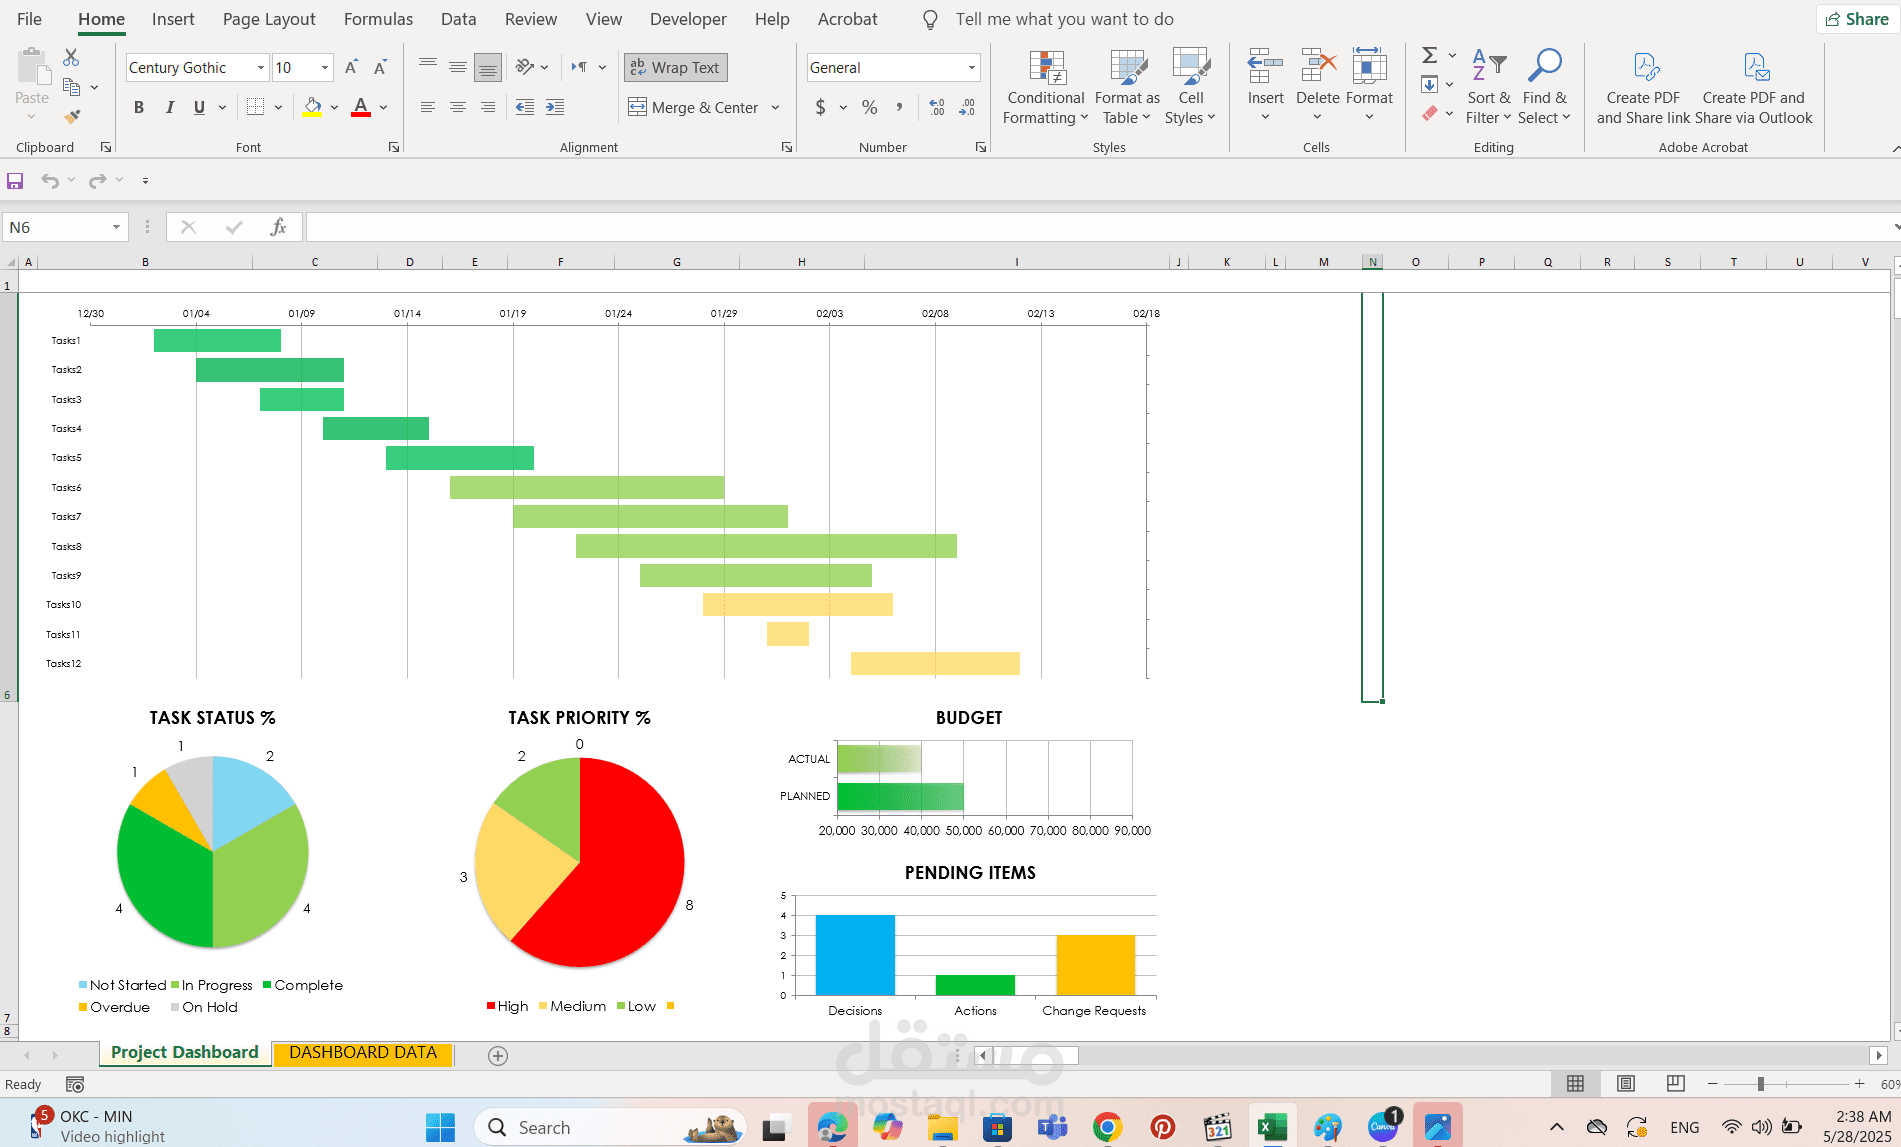Click the Insert Function fx icon
This screenshot has height=1147, width=1901.
278,227
